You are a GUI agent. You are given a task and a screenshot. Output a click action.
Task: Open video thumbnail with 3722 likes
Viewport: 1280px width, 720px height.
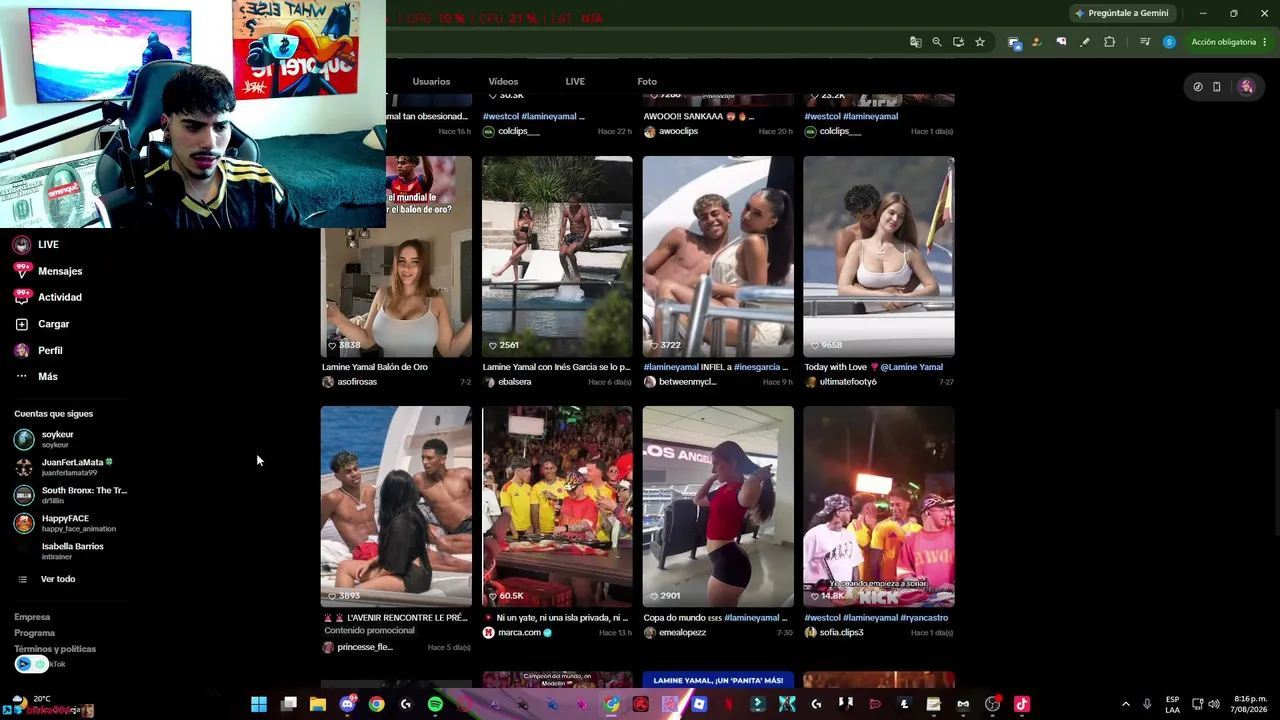[x=718, y=257]
